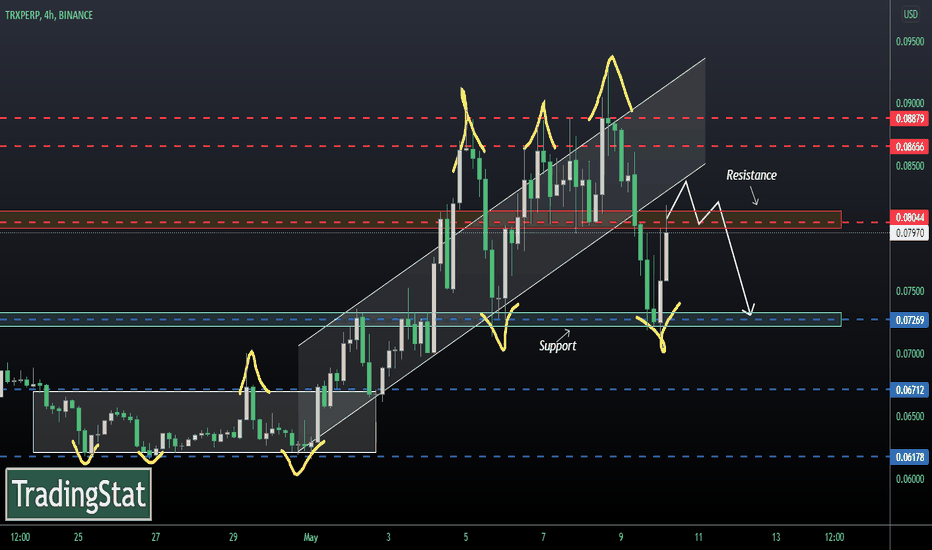Click the 0.06000 price scale tick
The image size is (932, 550).
(910, 479)
